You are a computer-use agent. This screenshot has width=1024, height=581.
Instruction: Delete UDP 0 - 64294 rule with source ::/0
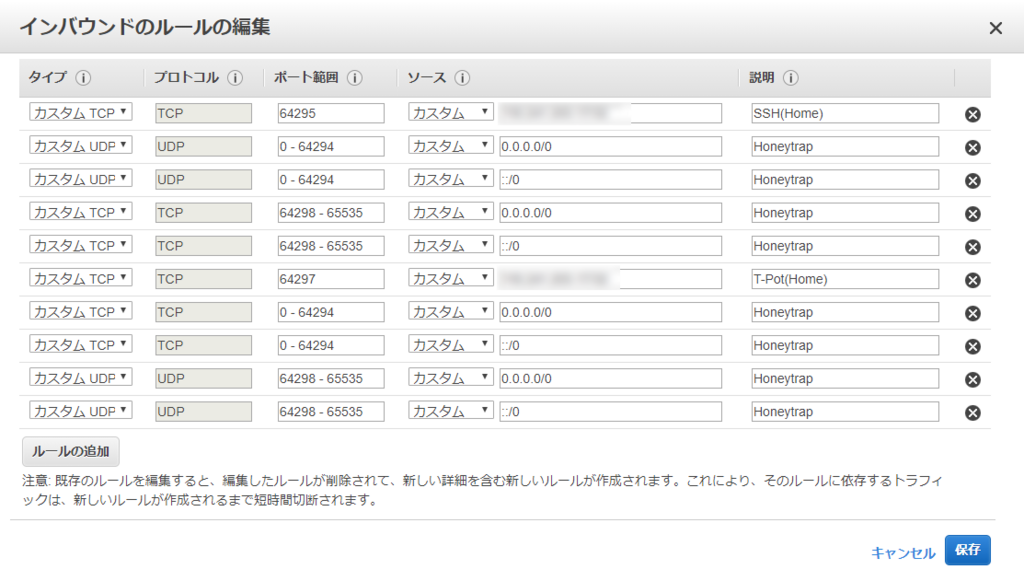972,181
